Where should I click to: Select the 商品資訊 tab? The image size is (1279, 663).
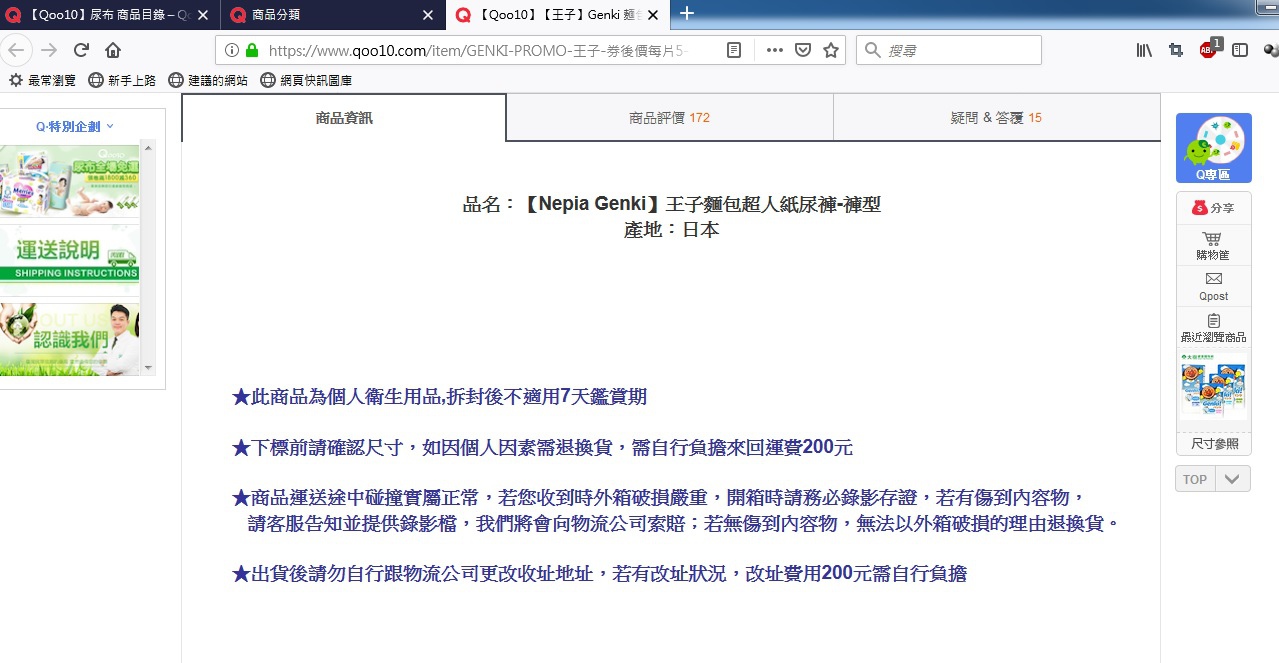point(344,118)
